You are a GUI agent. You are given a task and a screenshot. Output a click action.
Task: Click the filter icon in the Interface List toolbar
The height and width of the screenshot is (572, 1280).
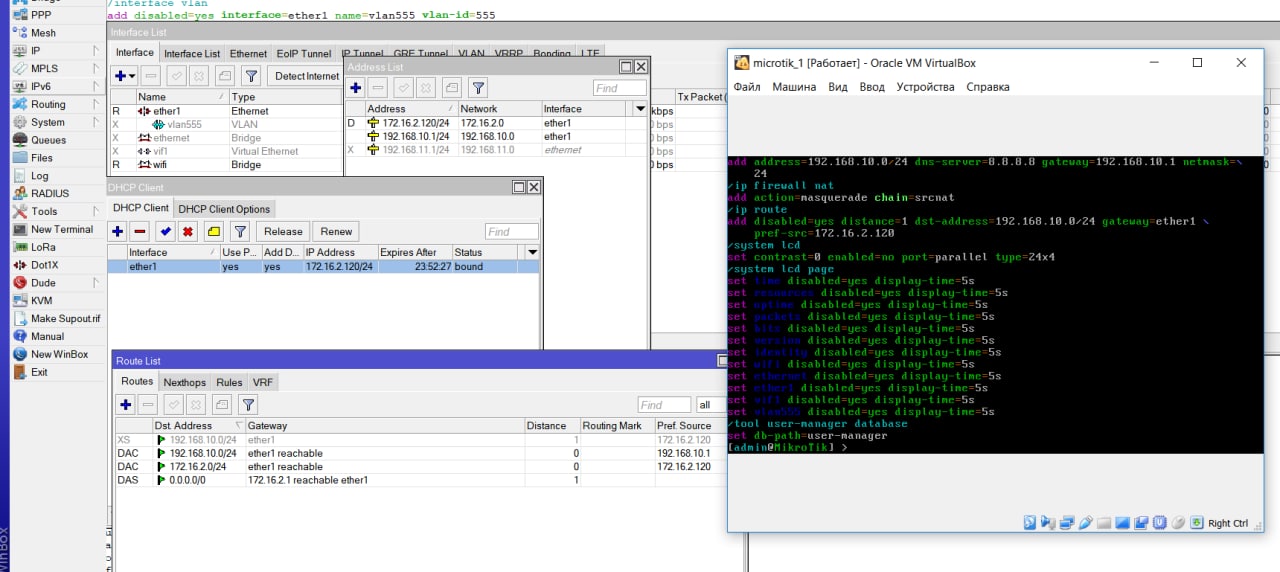tap(251, 76)
